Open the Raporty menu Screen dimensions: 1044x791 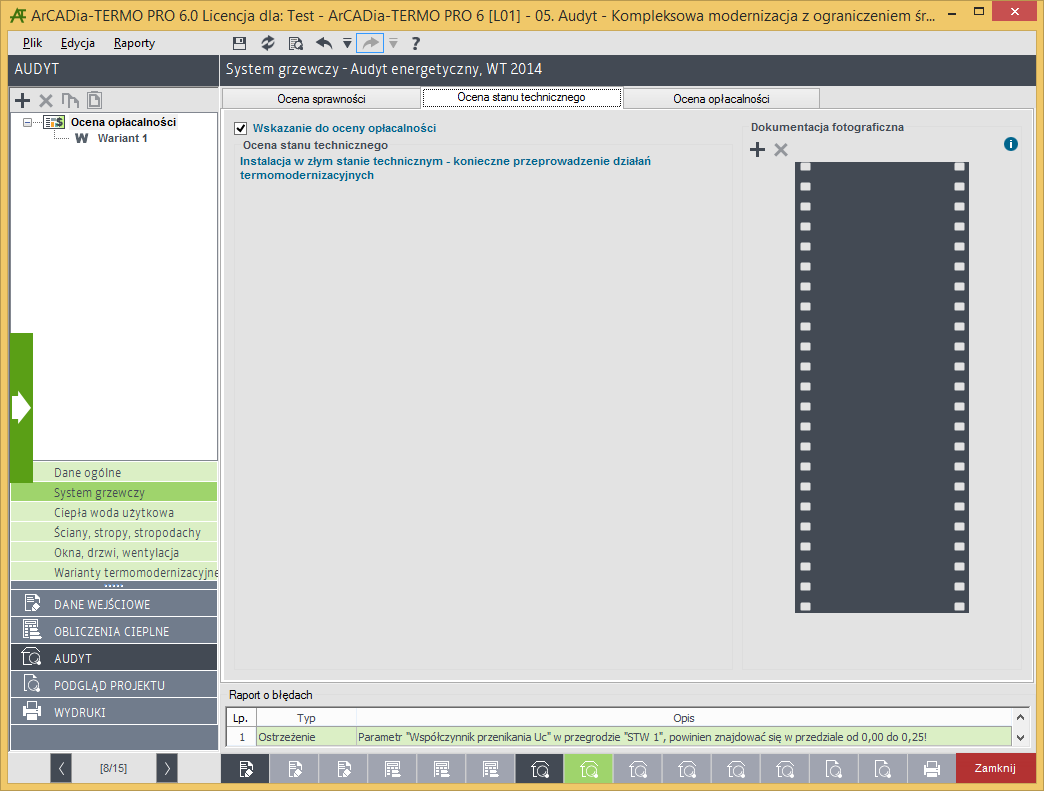[134, 43]
